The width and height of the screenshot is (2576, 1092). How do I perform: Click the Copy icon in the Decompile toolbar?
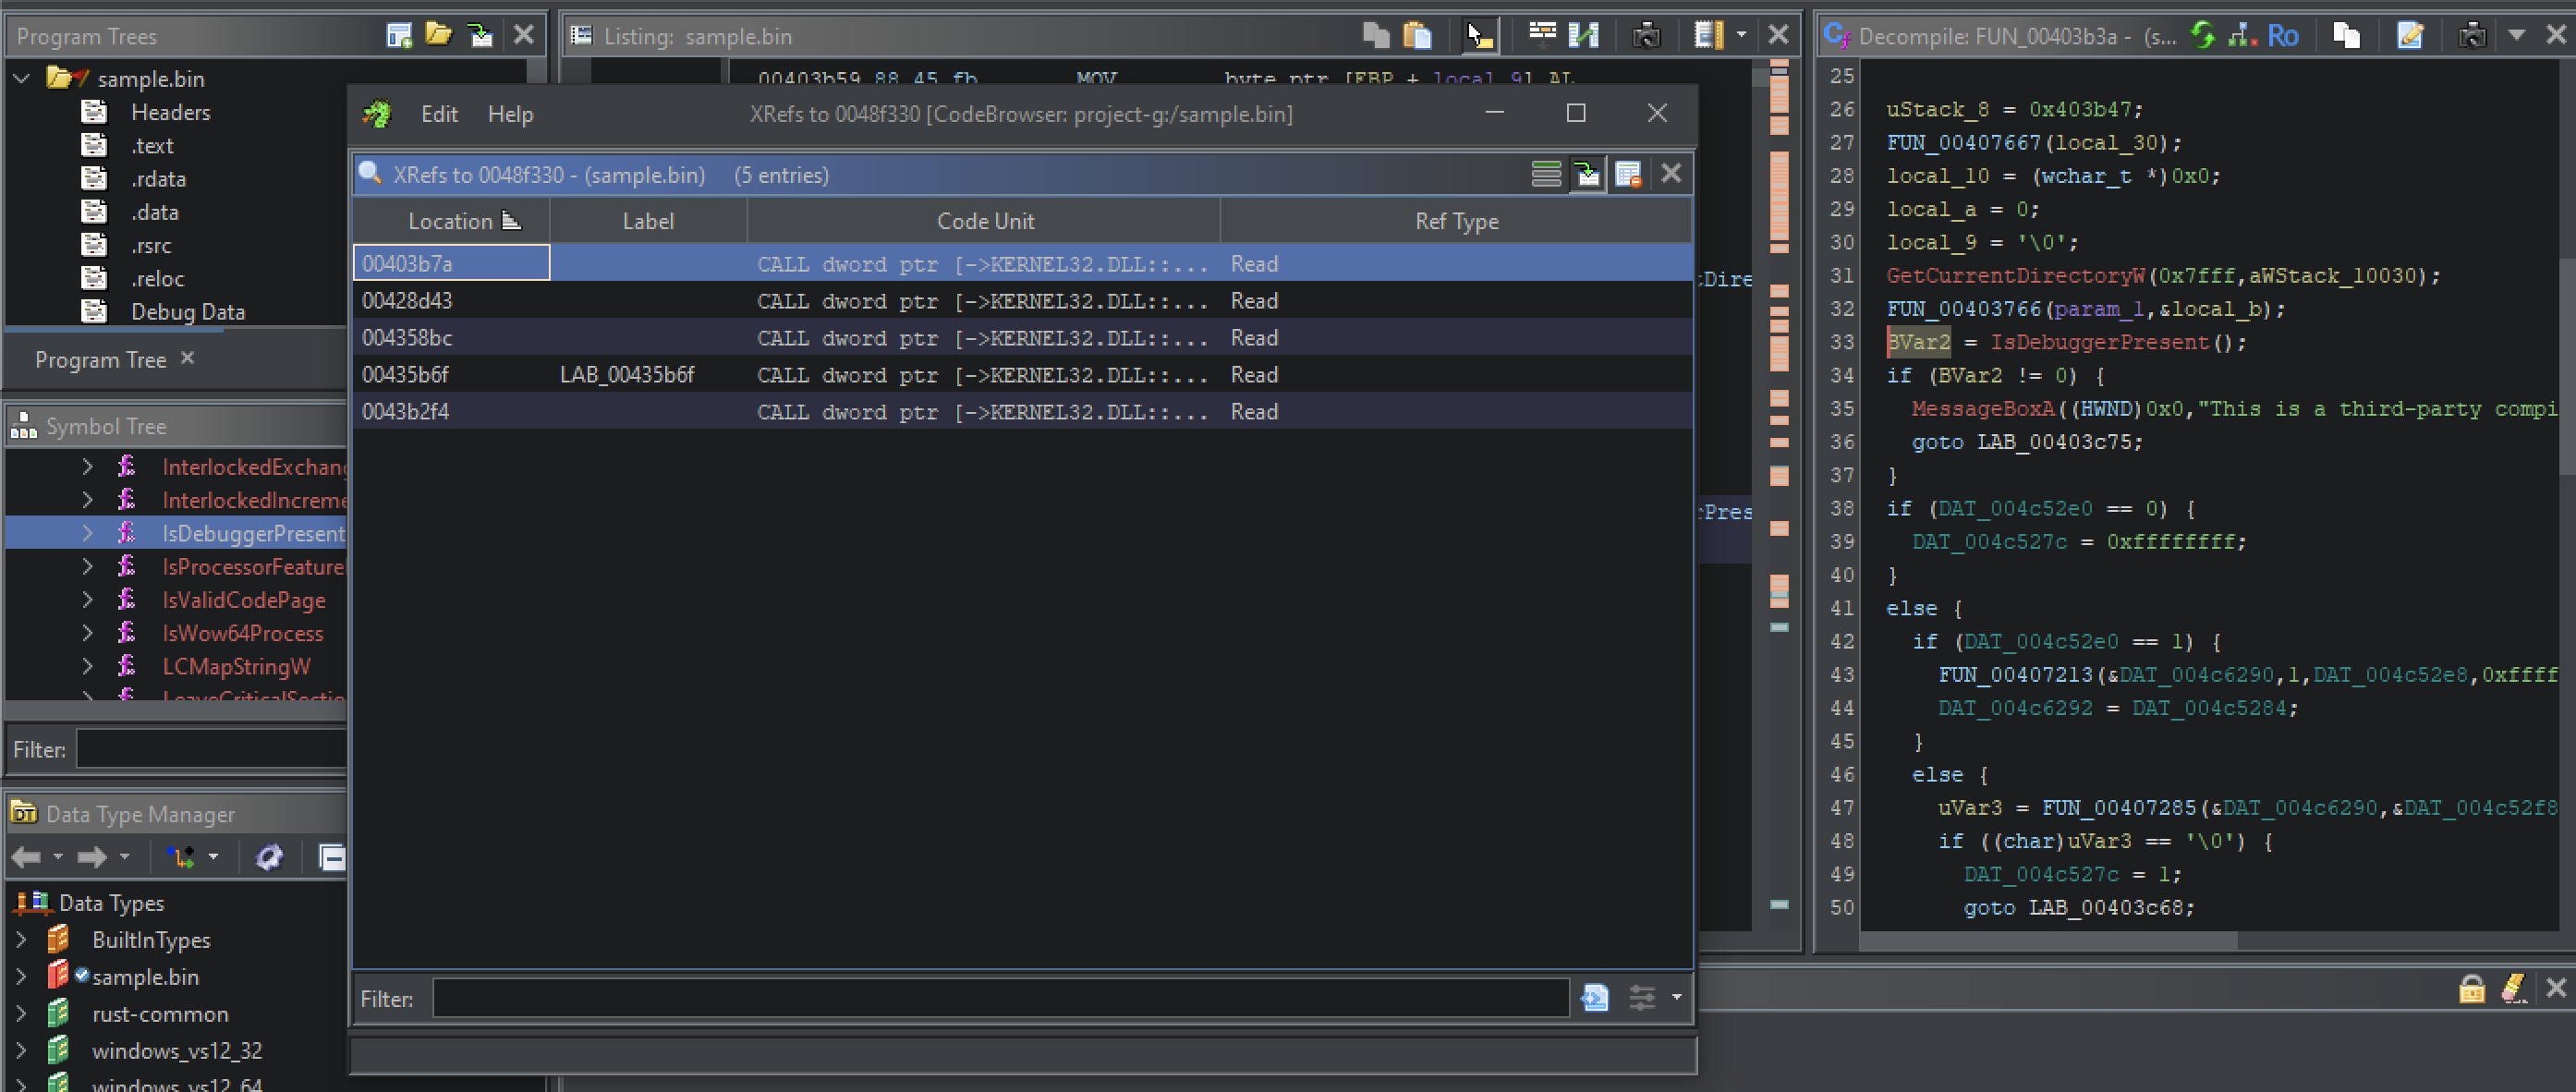2346,36
